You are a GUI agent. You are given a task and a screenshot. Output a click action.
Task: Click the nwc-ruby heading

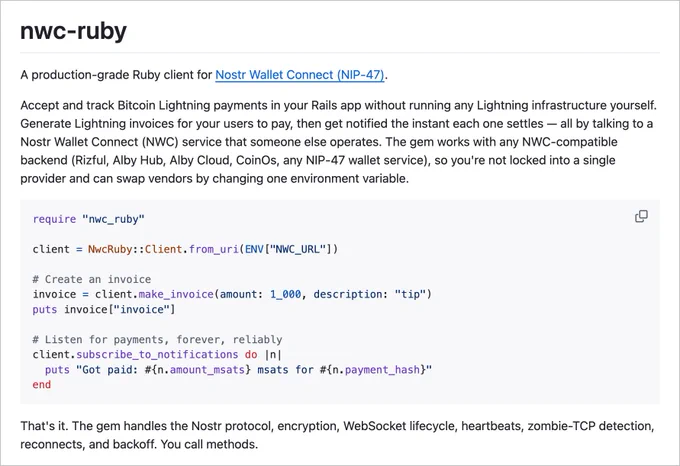pos(73,31)
